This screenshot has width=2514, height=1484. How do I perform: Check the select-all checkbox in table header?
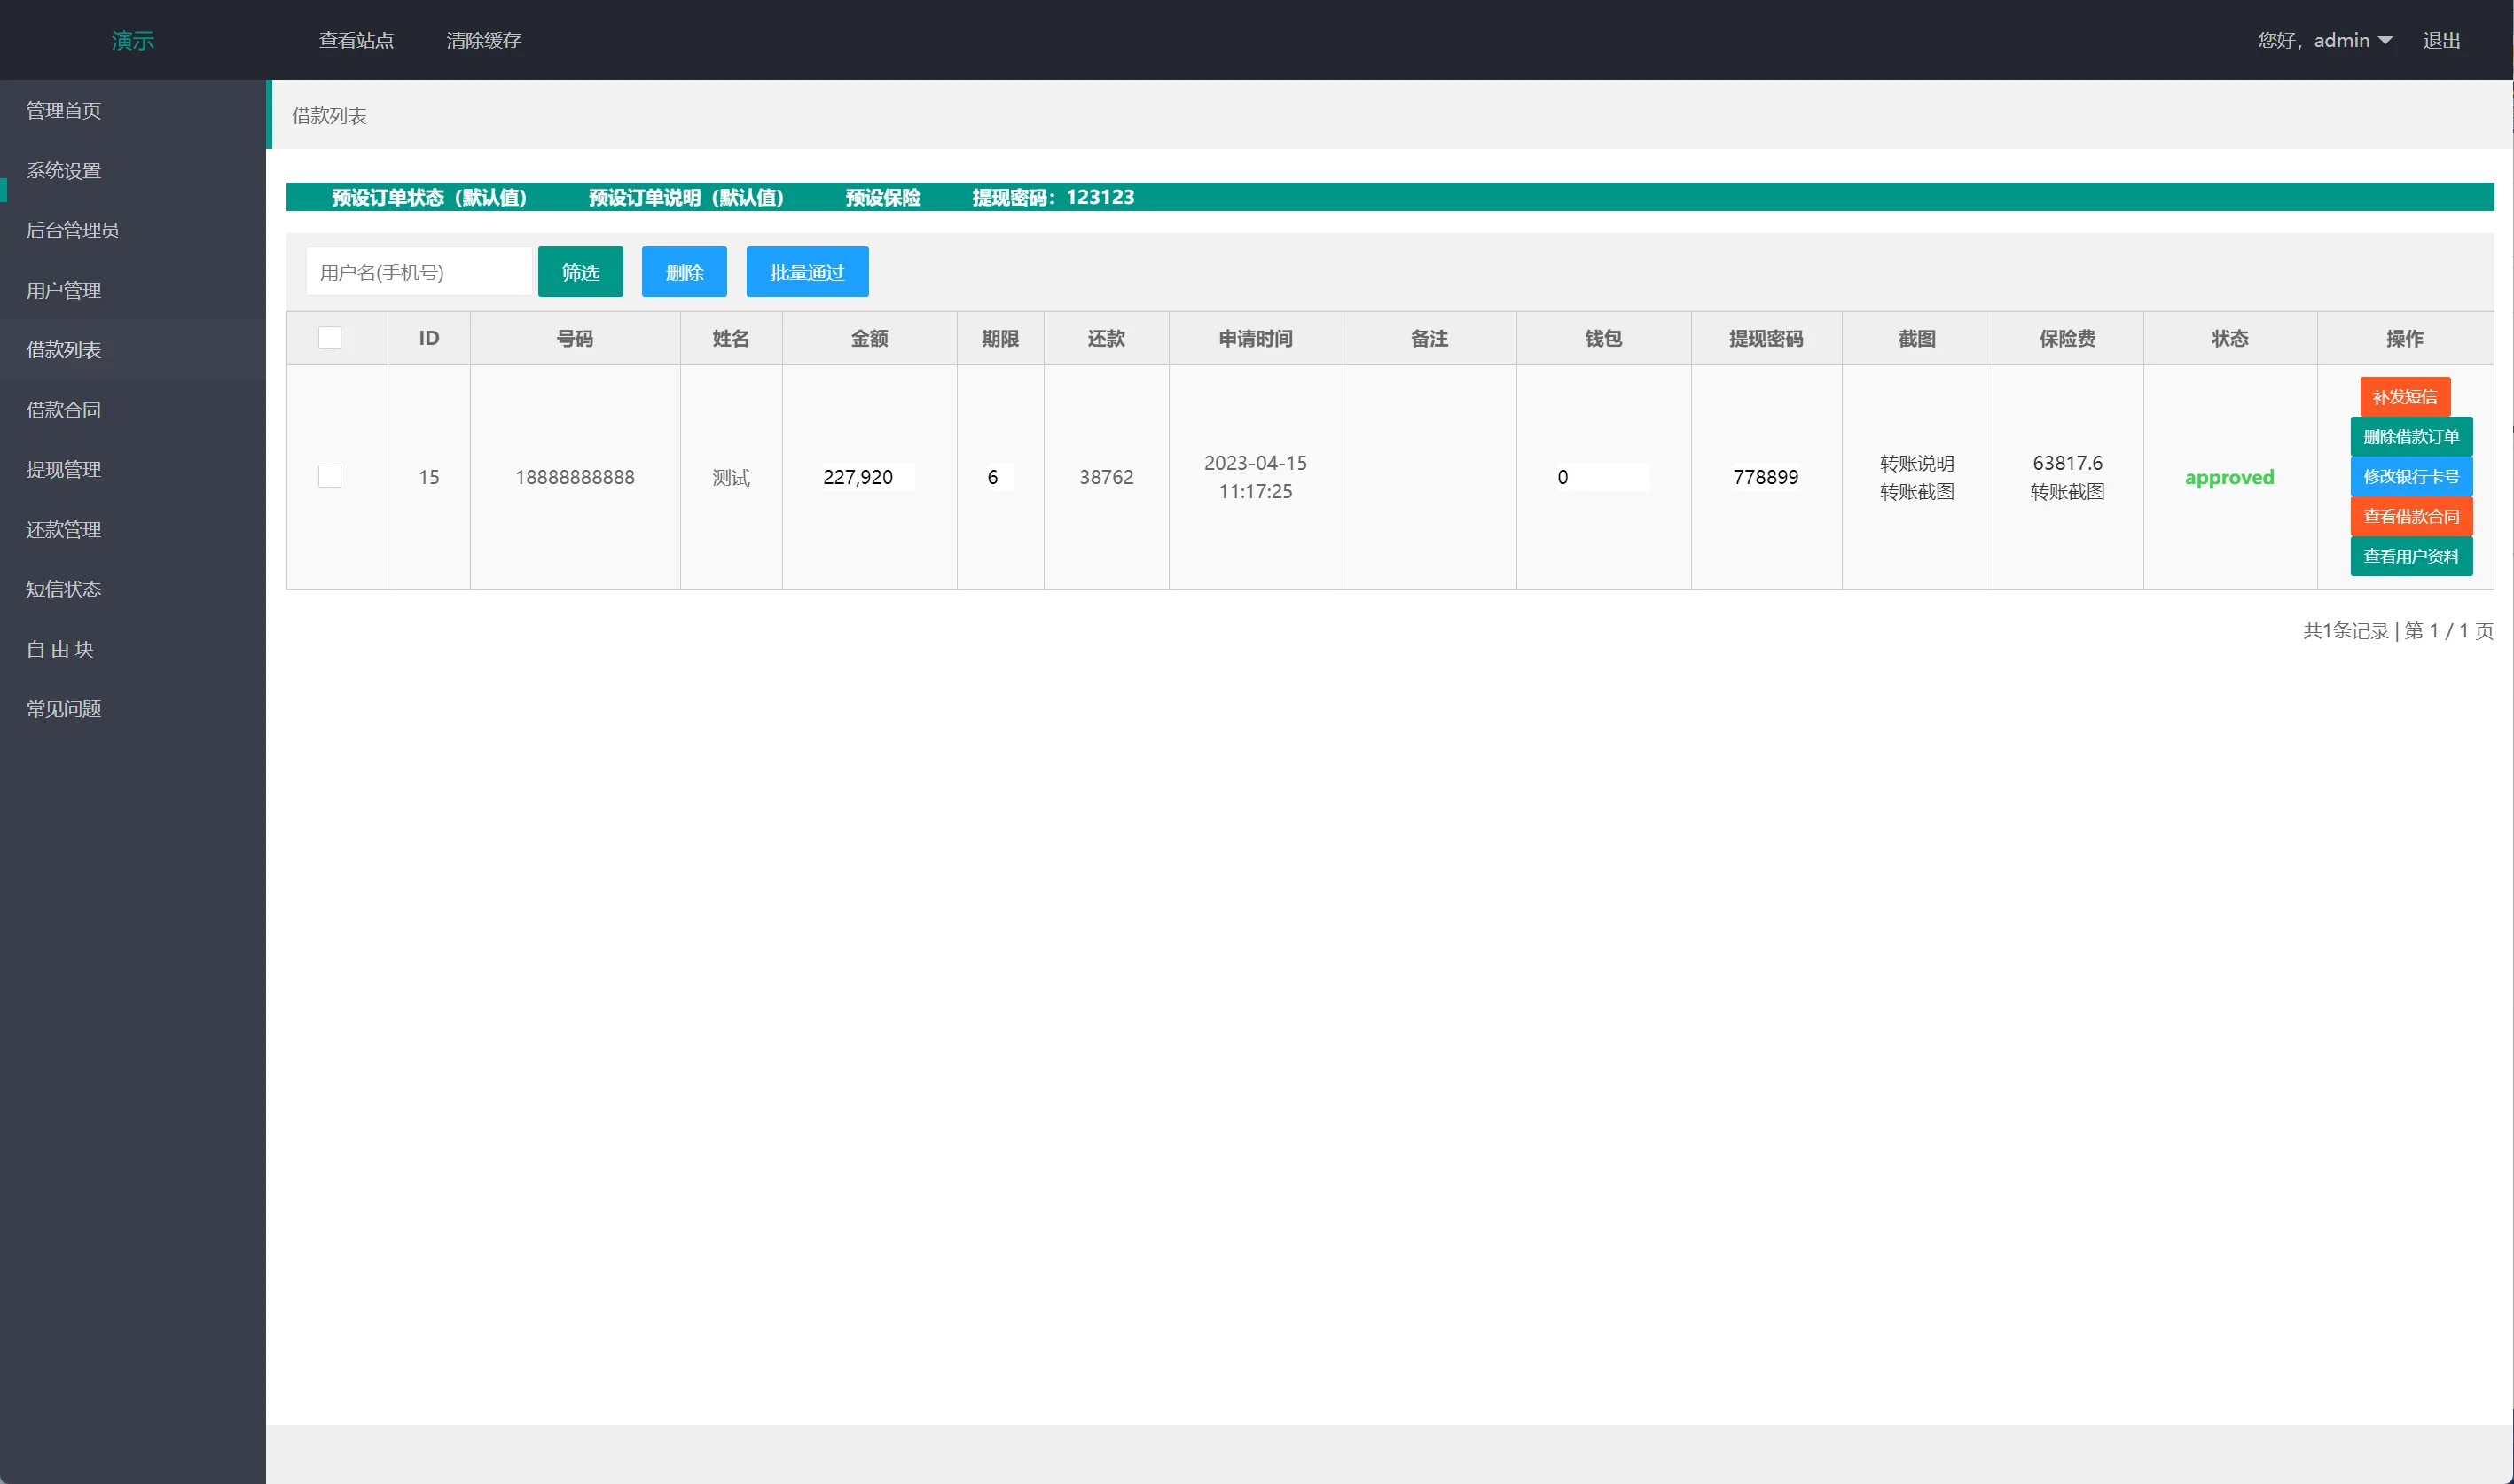point(329,338)
